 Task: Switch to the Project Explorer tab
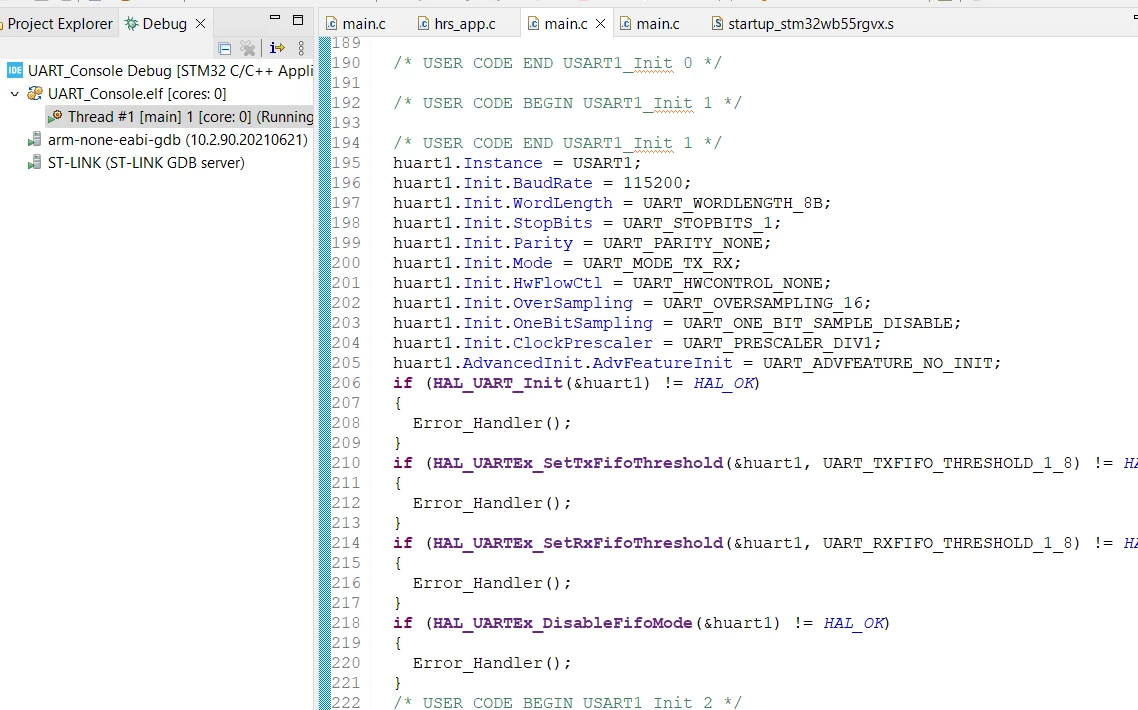pyautogui.click(x=60, y=24)
